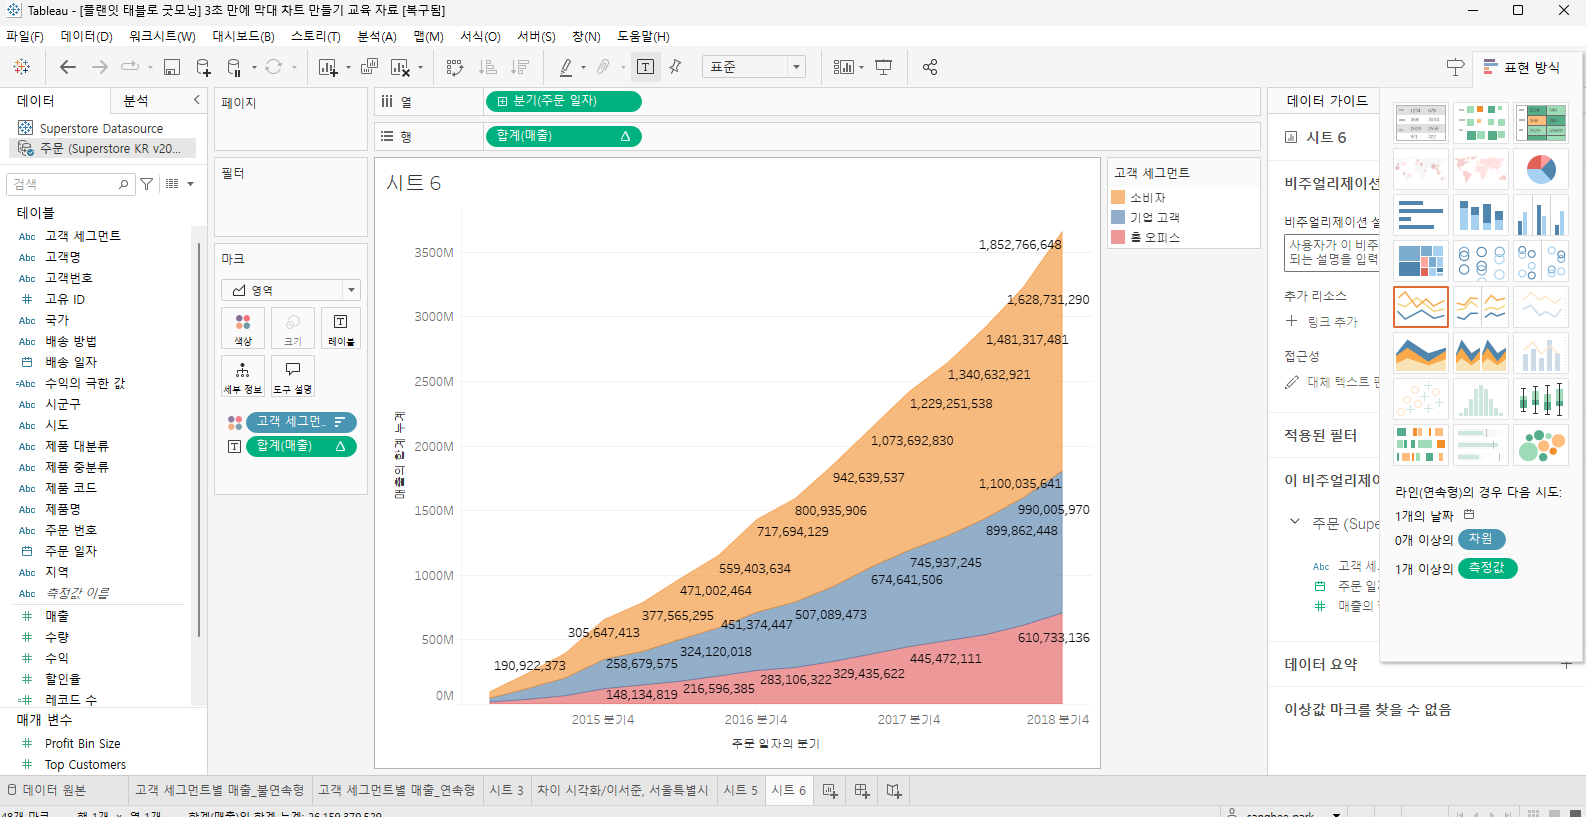Switch to the 분석 pane tab
This screenshot has width=1586, height=817.
[136, 101]
